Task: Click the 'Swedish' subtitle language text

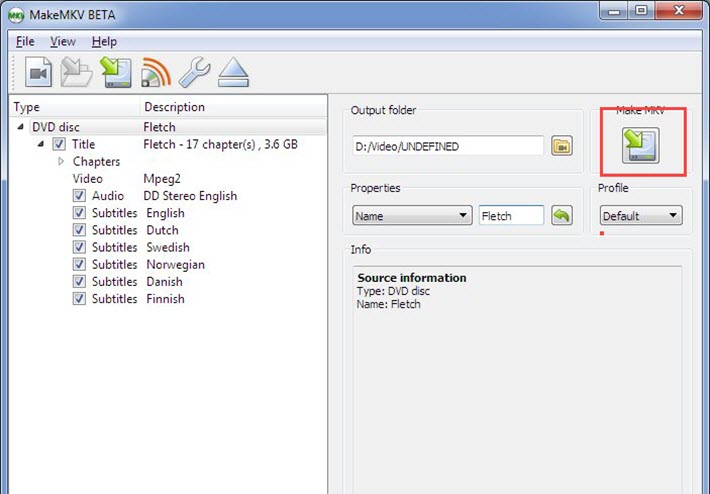Action: (x=168, y=247)
